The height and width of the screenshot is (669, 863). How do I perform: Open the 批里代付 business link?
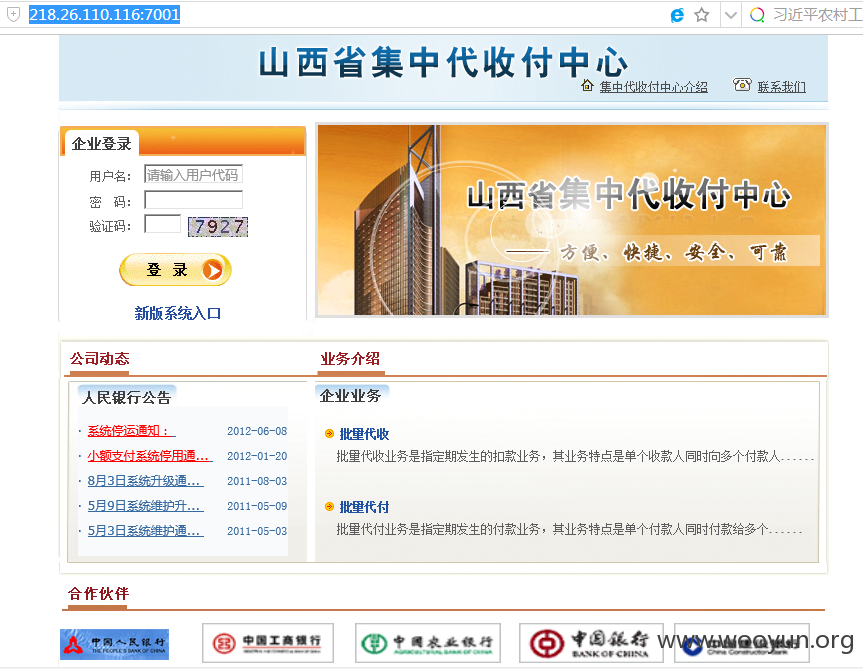(x=364, y=507)
